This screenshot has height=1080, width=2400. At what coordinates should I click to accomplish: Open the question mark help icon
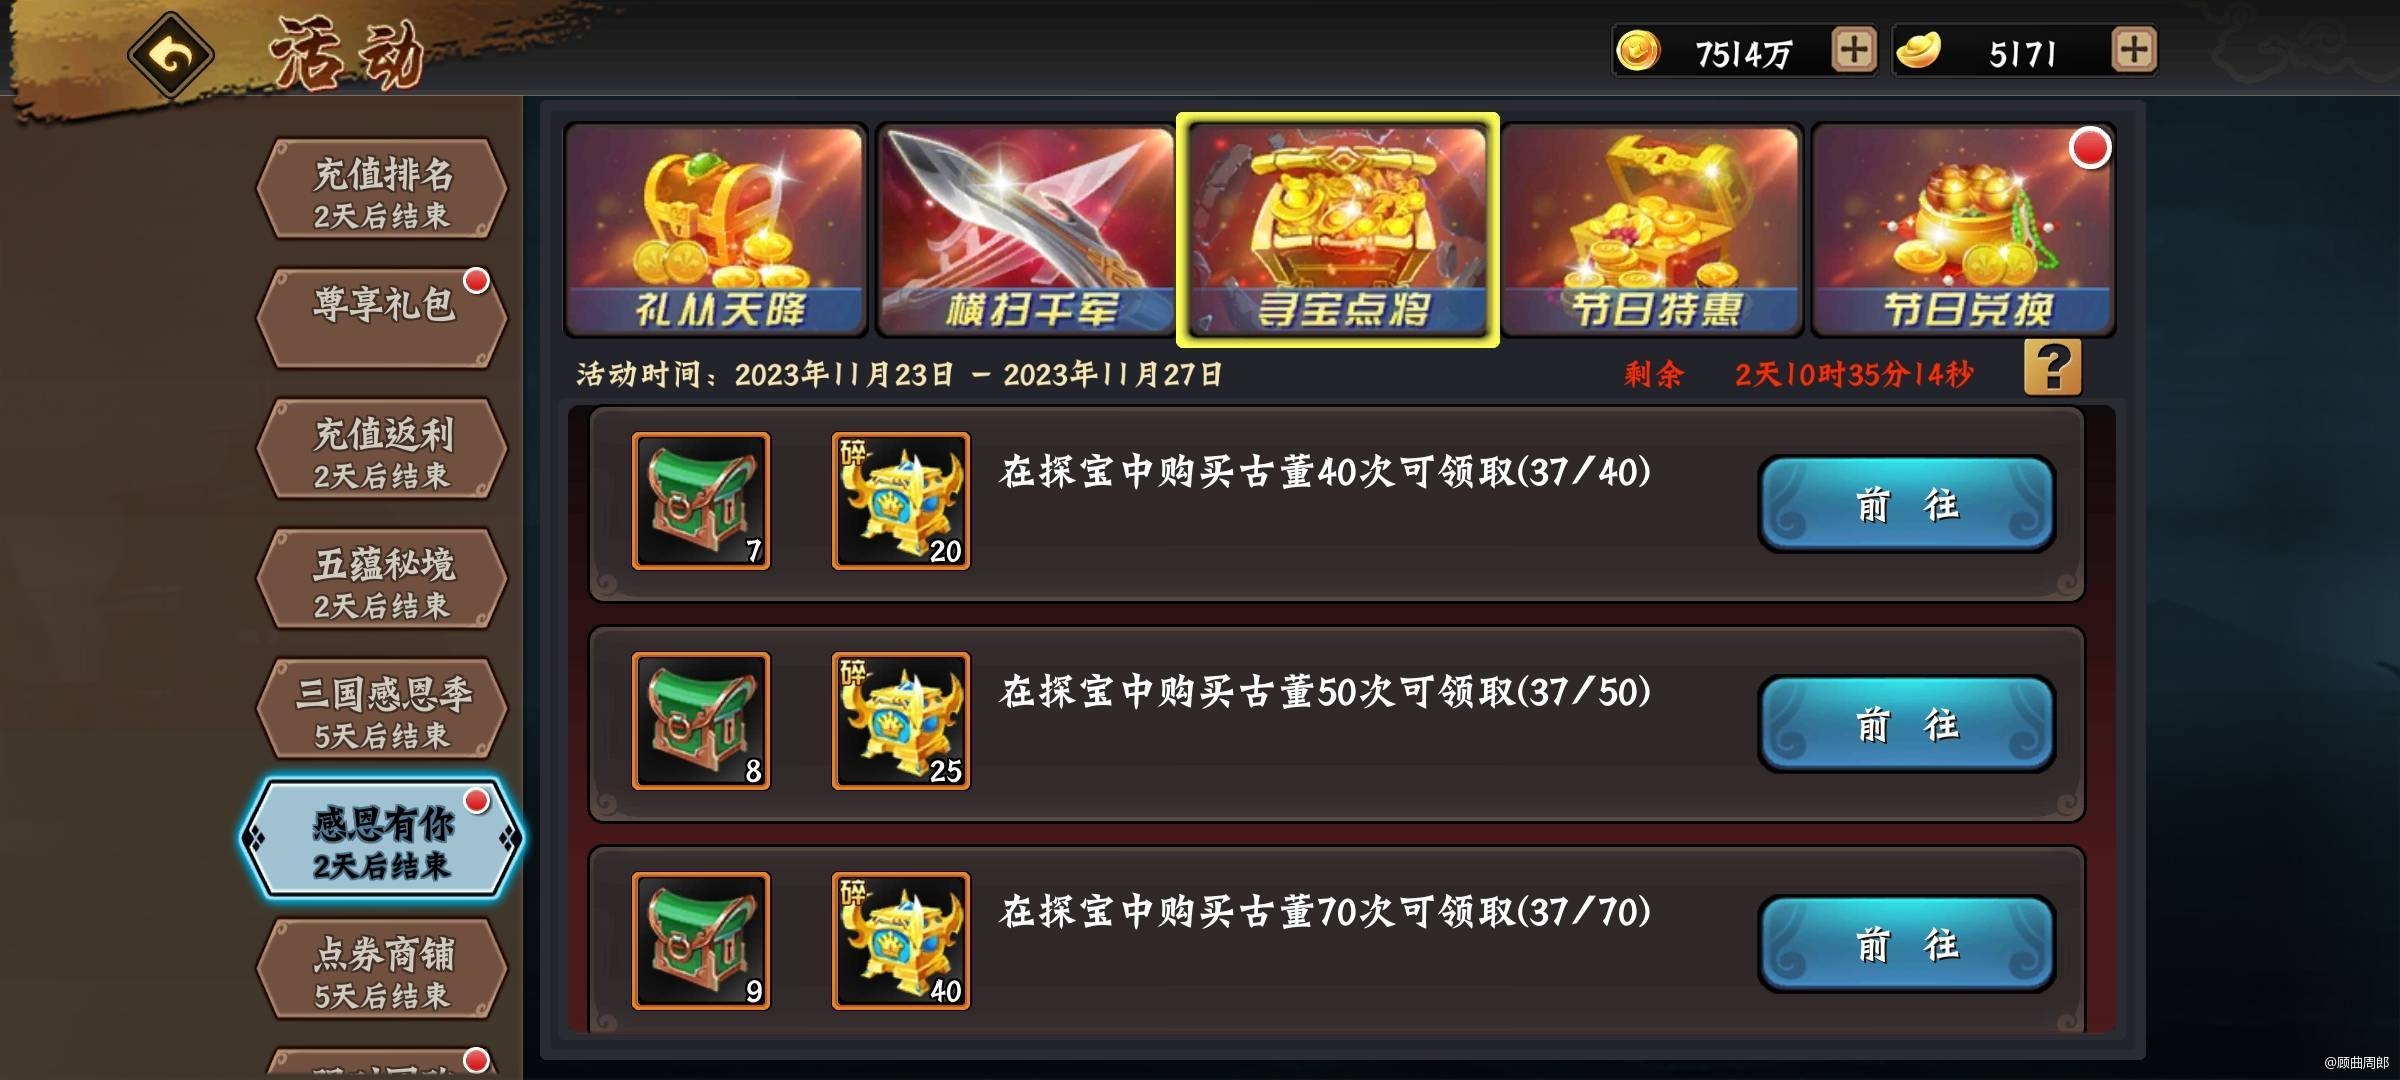[x=2052, y=368]
